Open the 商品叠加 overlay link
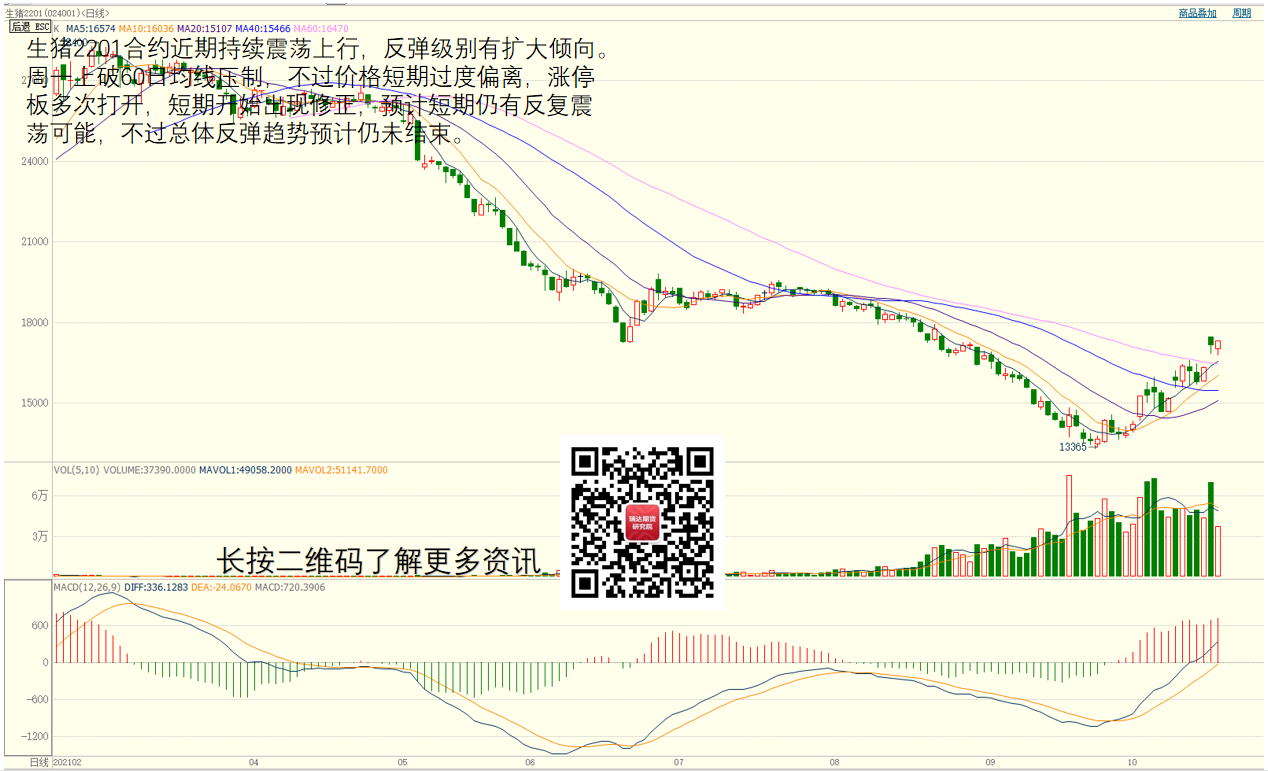 coord(1197,13)
